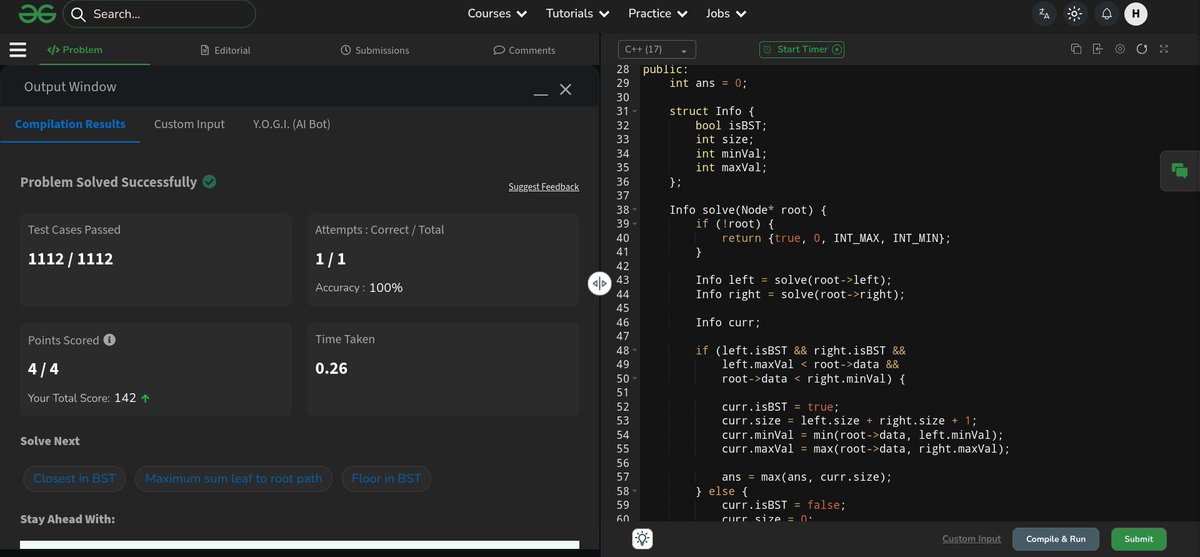1200x557 pixels.
Task: Open the profile avatar H
Action: [1135, 14]
